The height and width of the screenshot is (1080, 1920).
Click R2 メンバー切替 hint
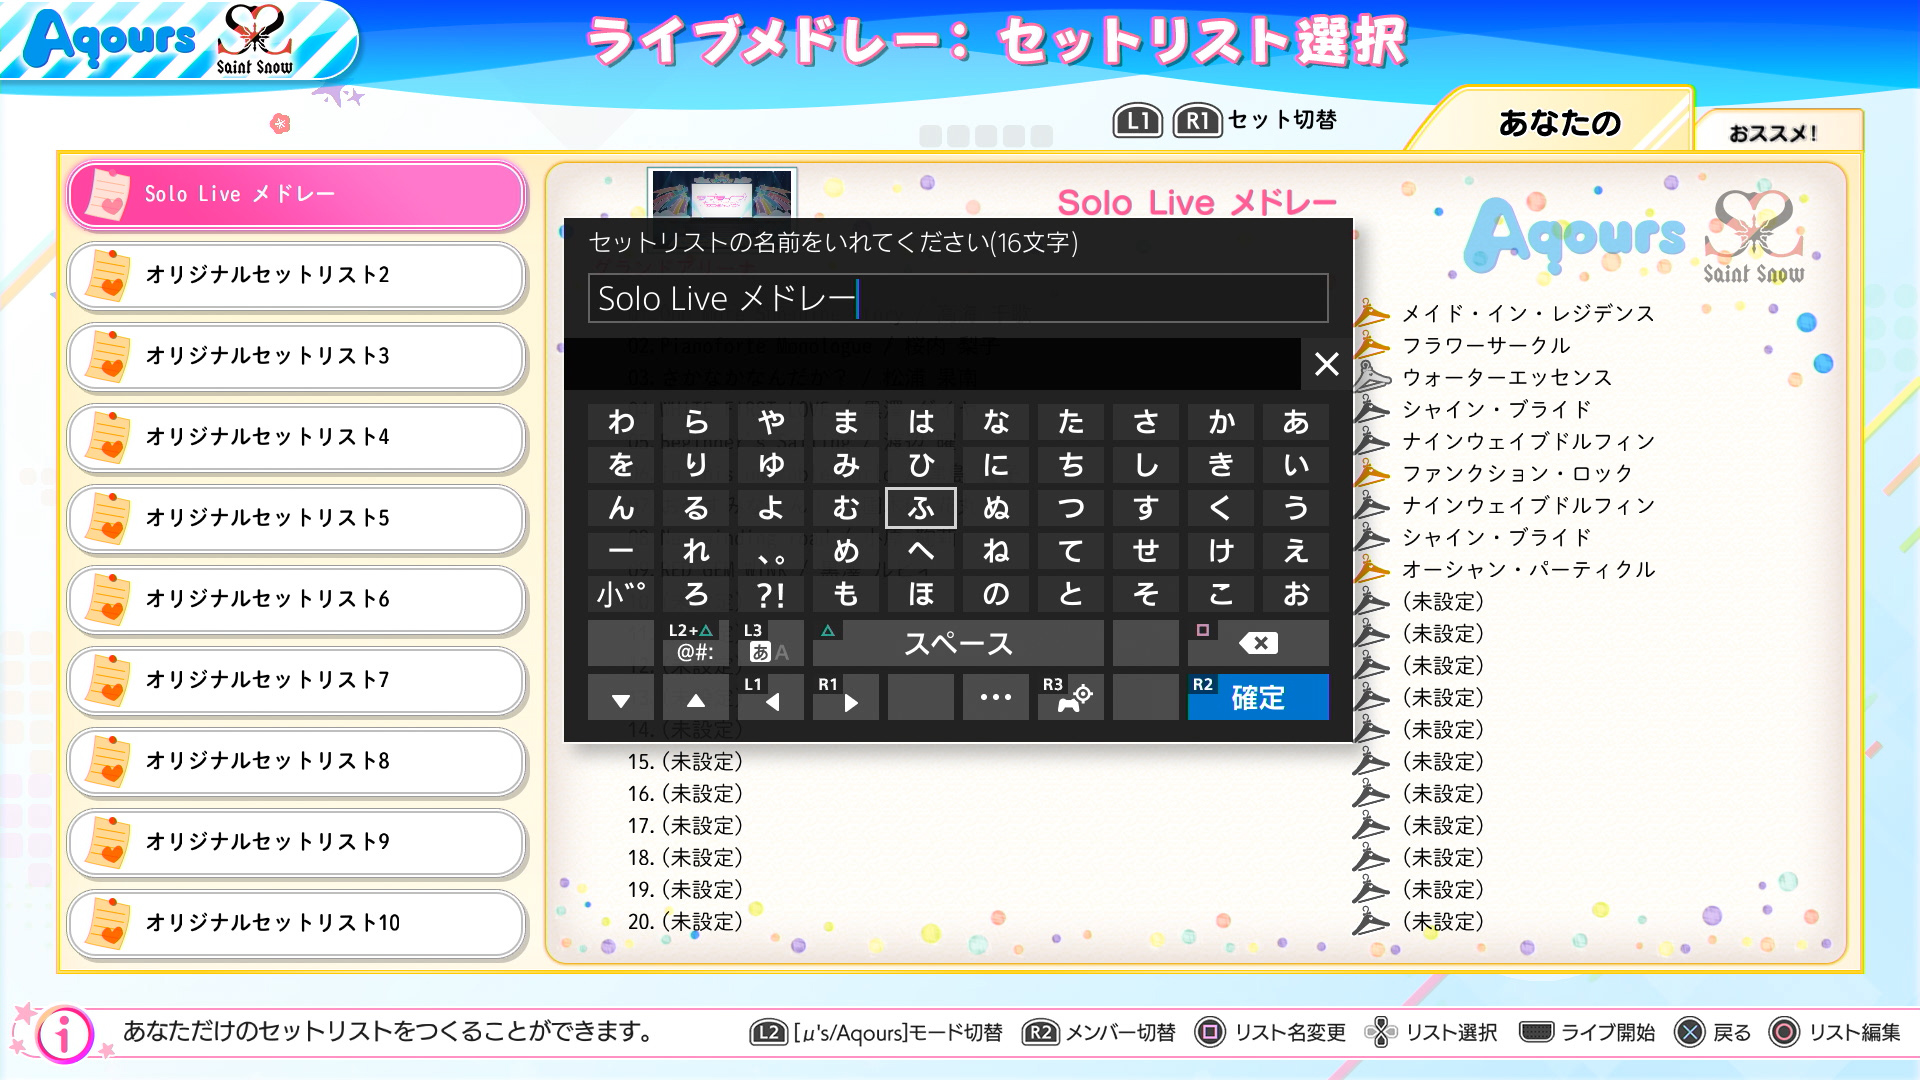pos(1098,1032)
